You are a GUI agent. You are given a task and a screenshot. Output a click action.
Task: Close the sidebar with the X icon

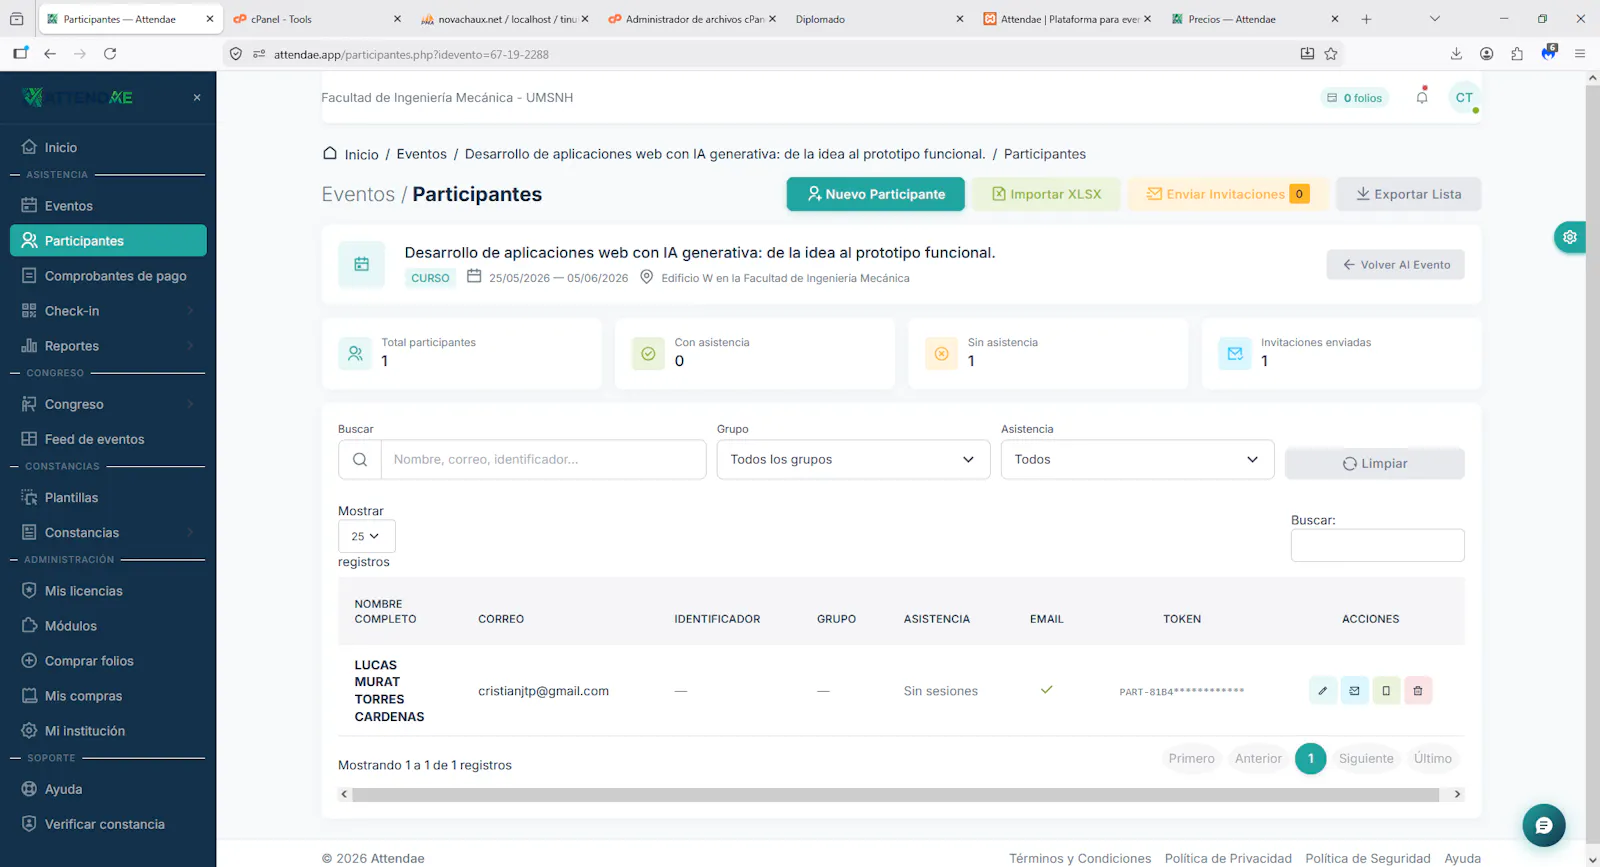197,97
